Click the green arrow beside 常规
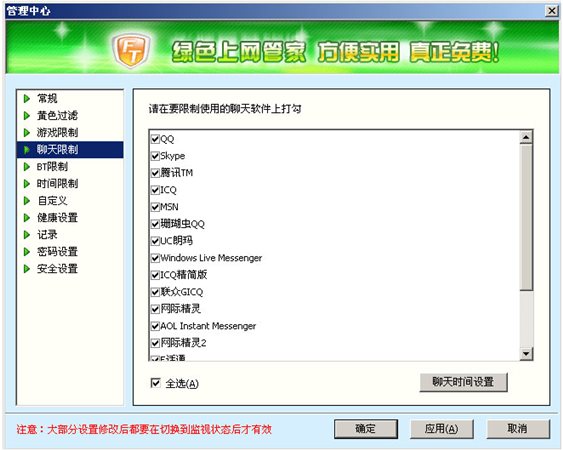Viewport: 563px width, 450px height. coord(27,98)
